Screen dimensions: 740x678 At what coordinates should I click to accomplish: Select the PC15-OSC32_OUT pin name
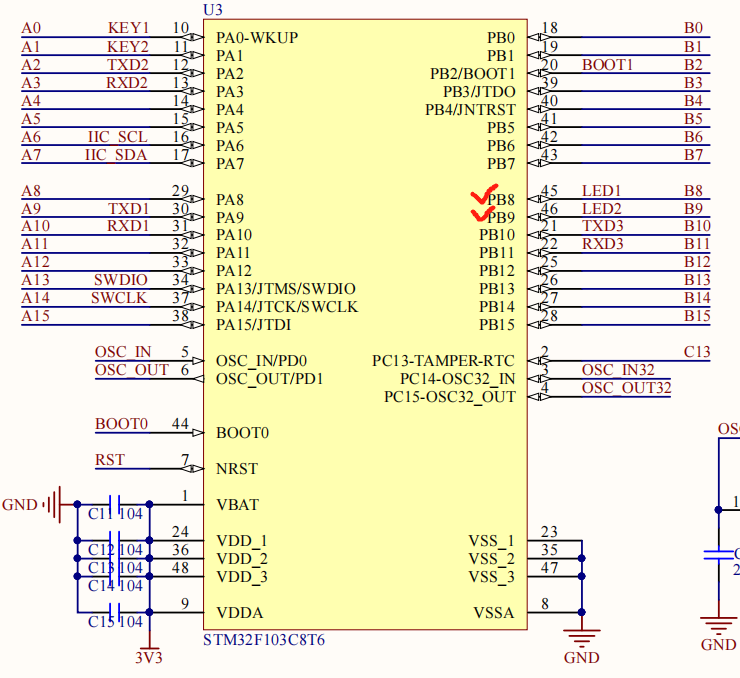click(x=450, y=397)
